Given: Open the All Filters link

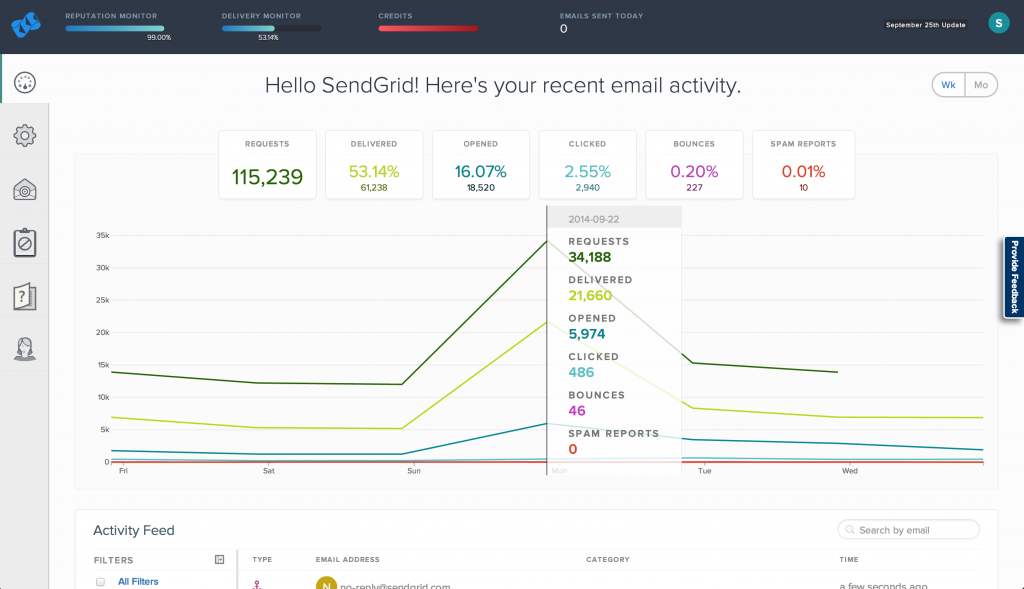Looking at the screenshot, I should coord(137,581).
